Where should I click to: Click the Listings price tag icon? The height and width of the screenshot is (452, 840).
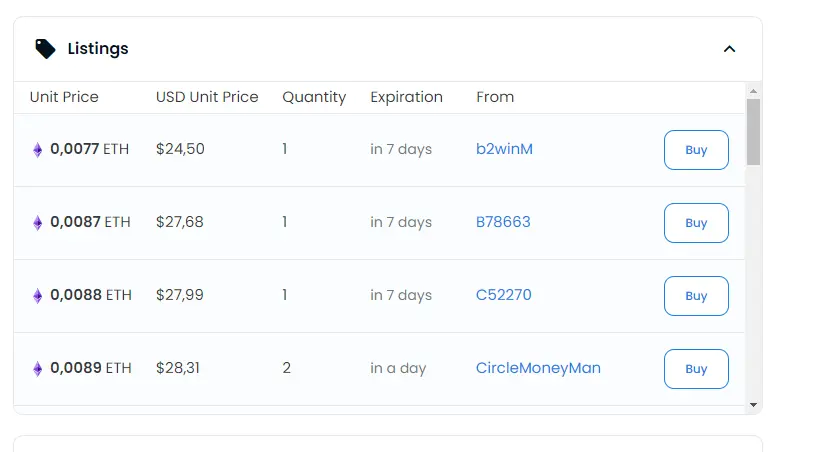click(45, 49)
